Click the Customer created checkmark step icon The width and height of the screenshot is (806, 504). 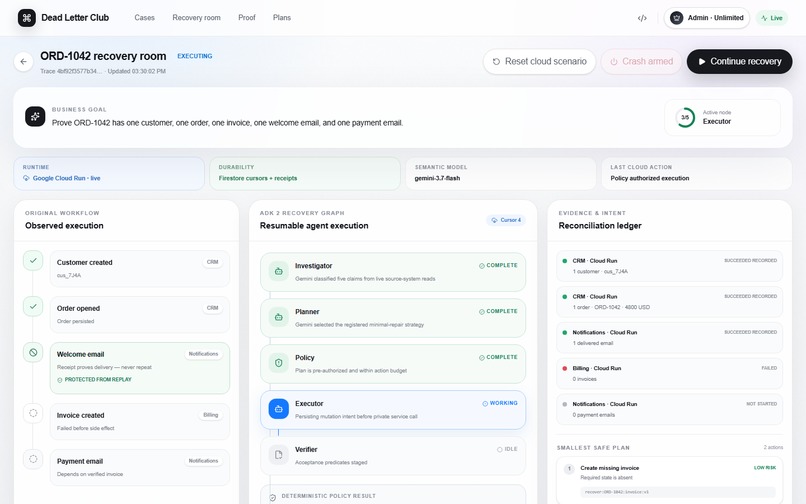coord(33,261)
